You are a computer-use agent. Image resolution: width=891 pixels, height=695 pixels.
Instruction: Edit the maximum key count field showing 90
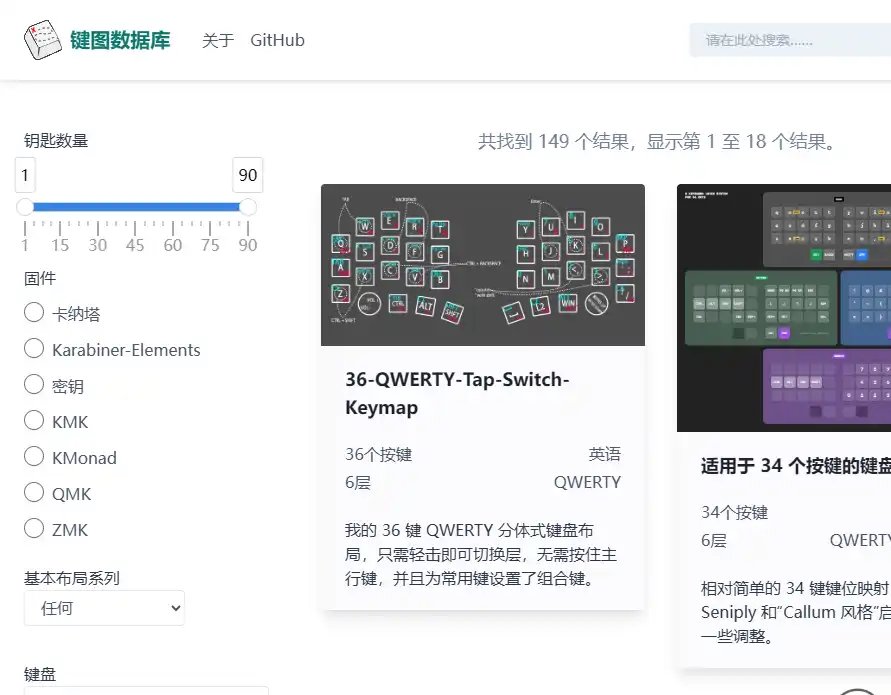[248, 175]
